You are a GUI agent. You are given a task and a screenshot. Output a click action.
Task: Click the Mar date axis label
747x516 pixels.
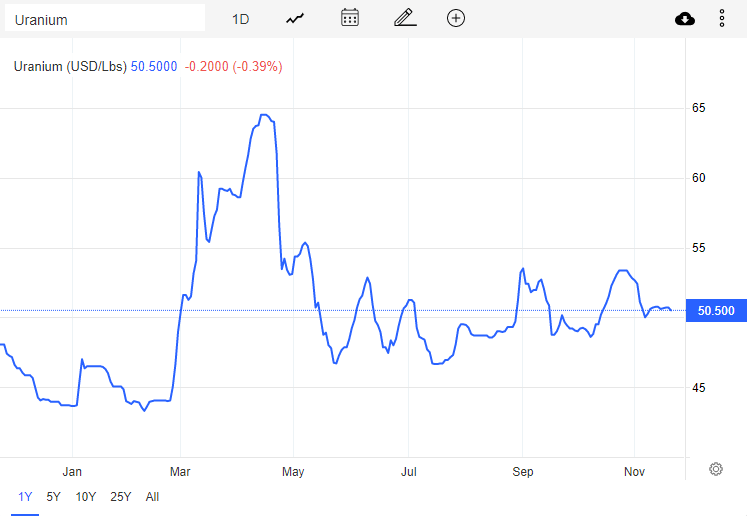(x=180, y=472)
